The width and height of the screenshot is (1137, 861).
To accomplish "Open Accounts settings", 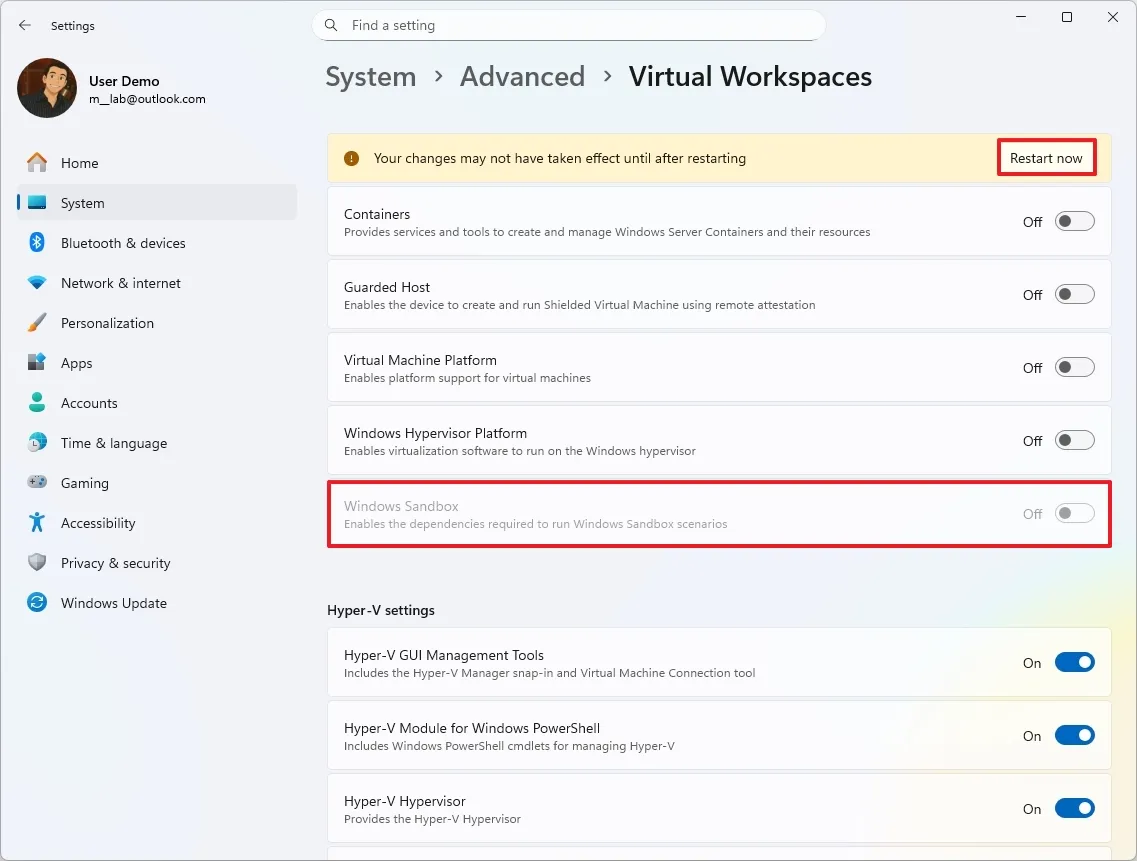I will pyautogui.click(x=89, y=403).
